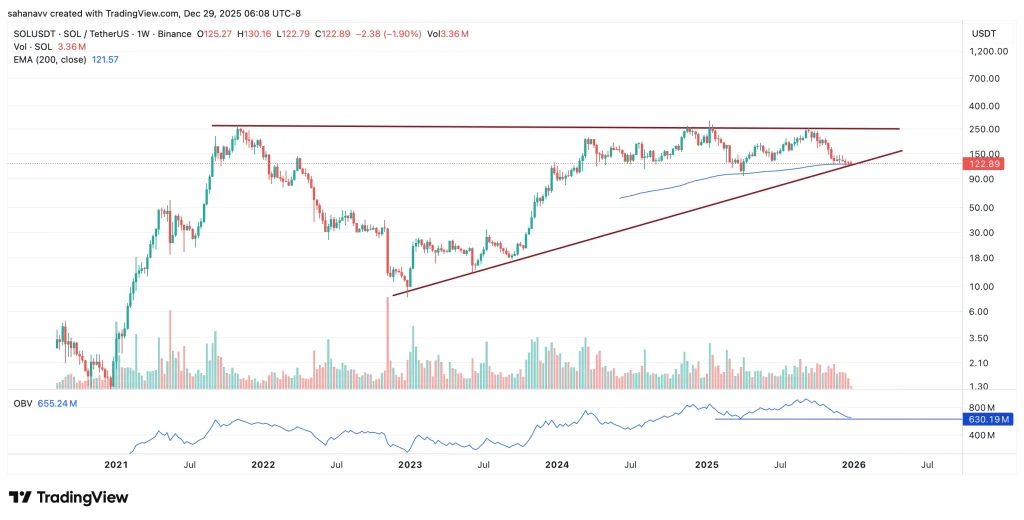Viewport: 1024px width, 520px height.
Task: Select the EMA (200, close) indicator label
Action: [49, 60]
